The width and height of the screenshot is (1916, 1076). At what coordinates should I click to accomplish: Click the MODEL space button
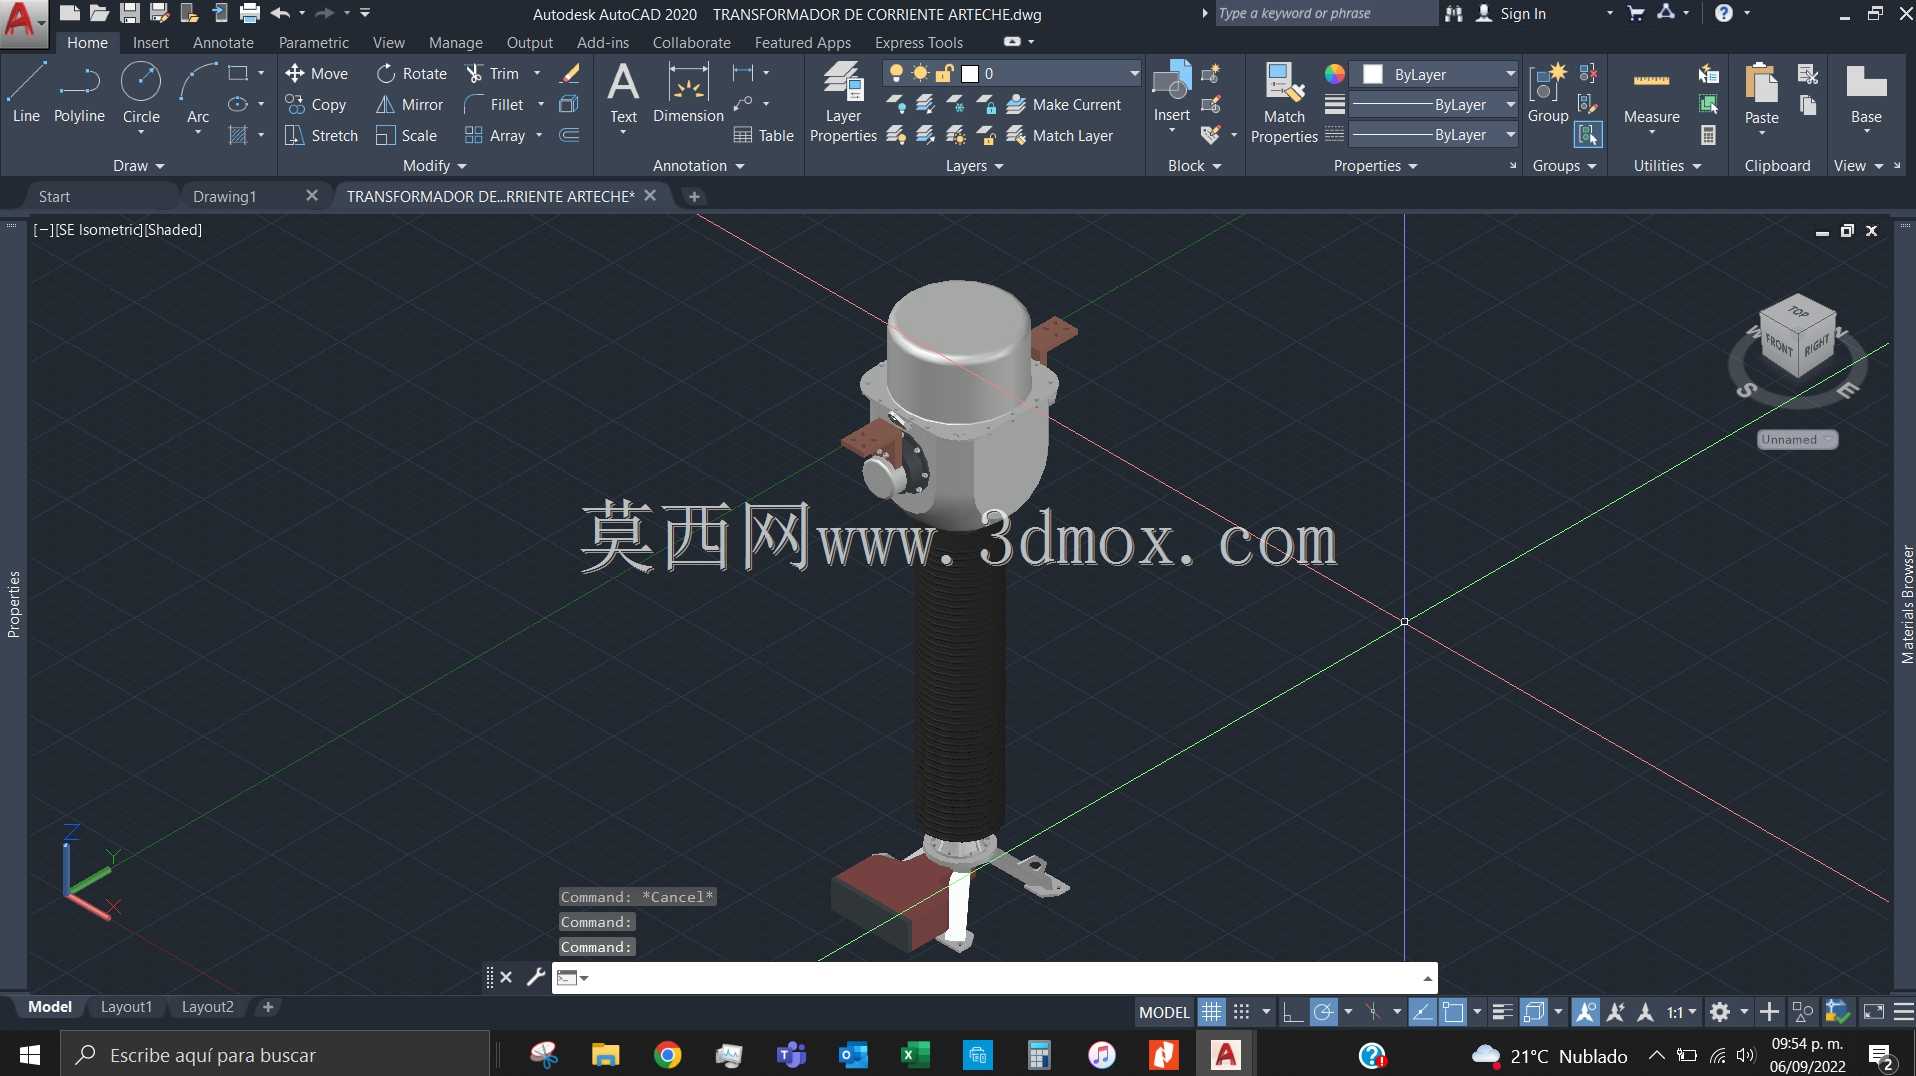pos(1164,1012)
